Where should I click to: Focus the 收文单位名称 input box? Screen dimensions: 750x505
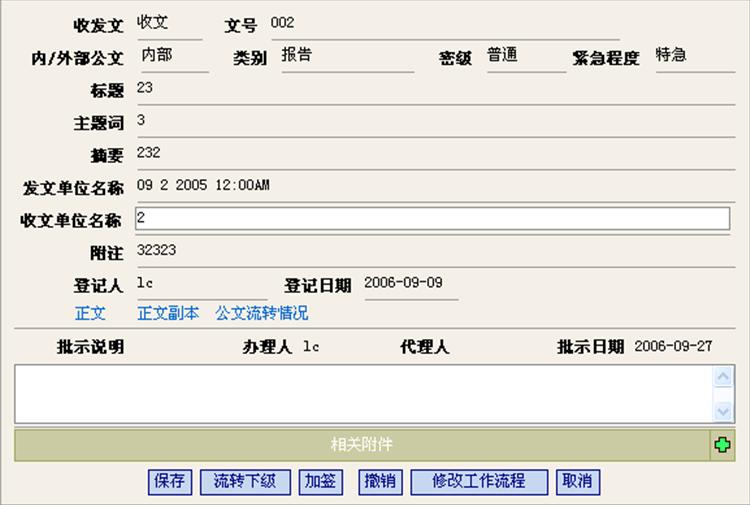[x=432, y=219]
